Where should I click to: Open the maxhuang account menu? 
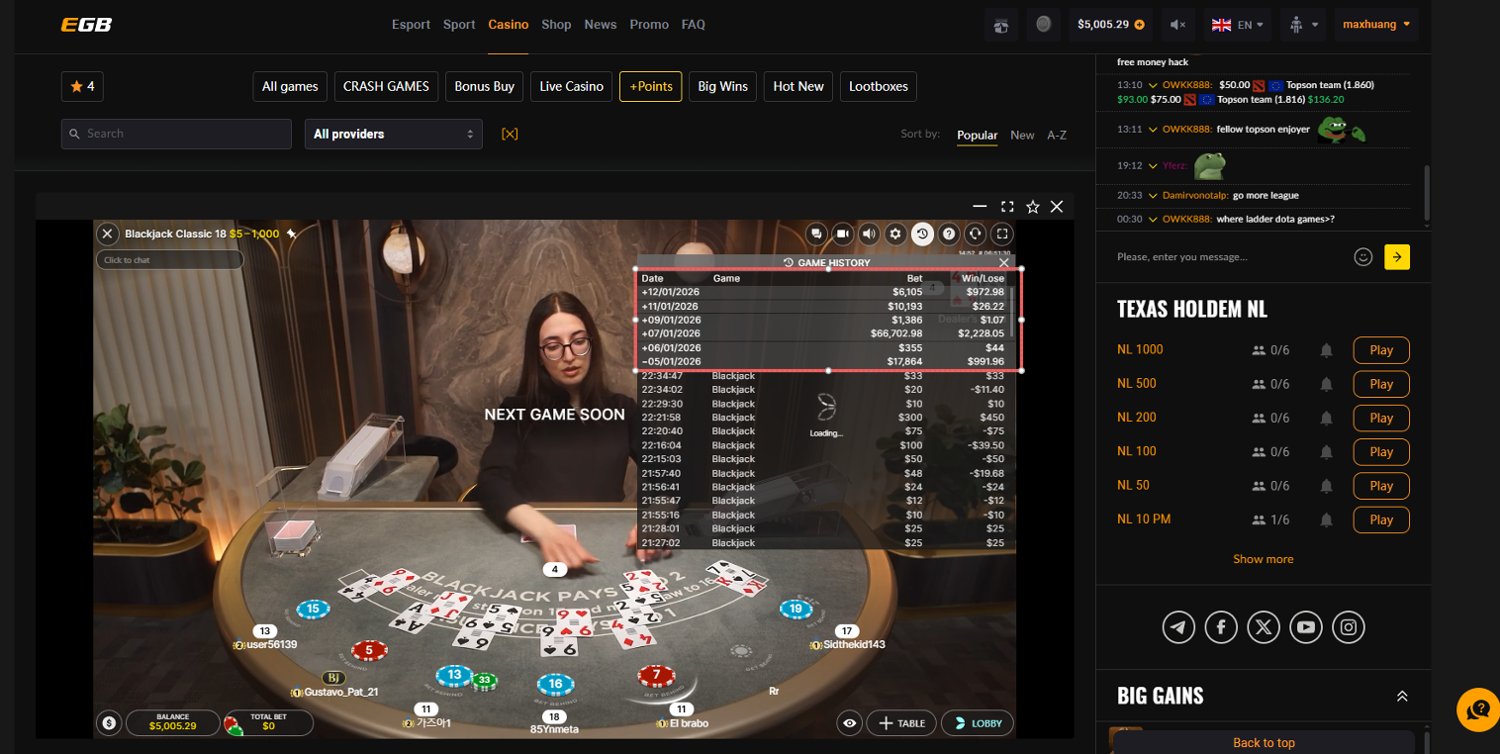pyautogui.click(x=1376, y=24)
